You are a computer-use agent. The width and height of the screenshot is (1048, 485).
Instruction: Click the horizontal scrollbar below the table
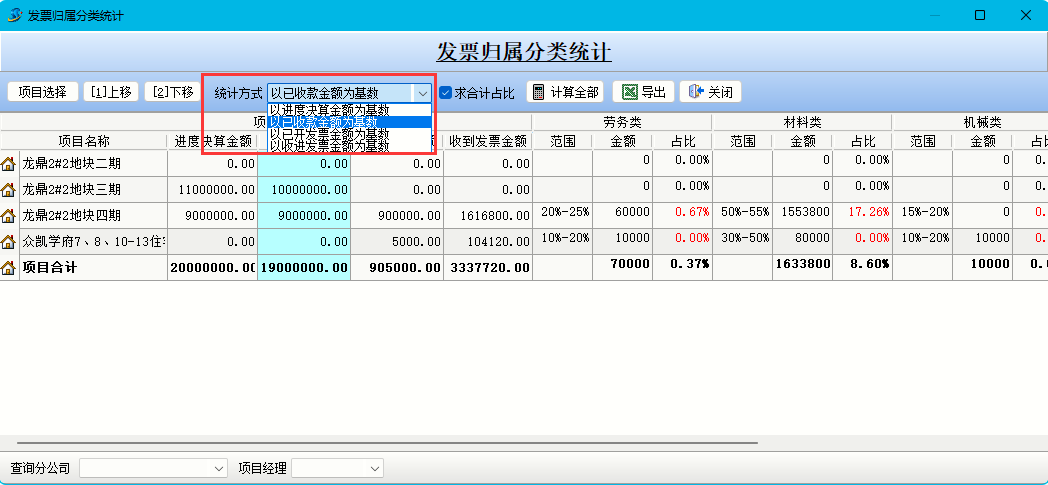tap(380, 442)
